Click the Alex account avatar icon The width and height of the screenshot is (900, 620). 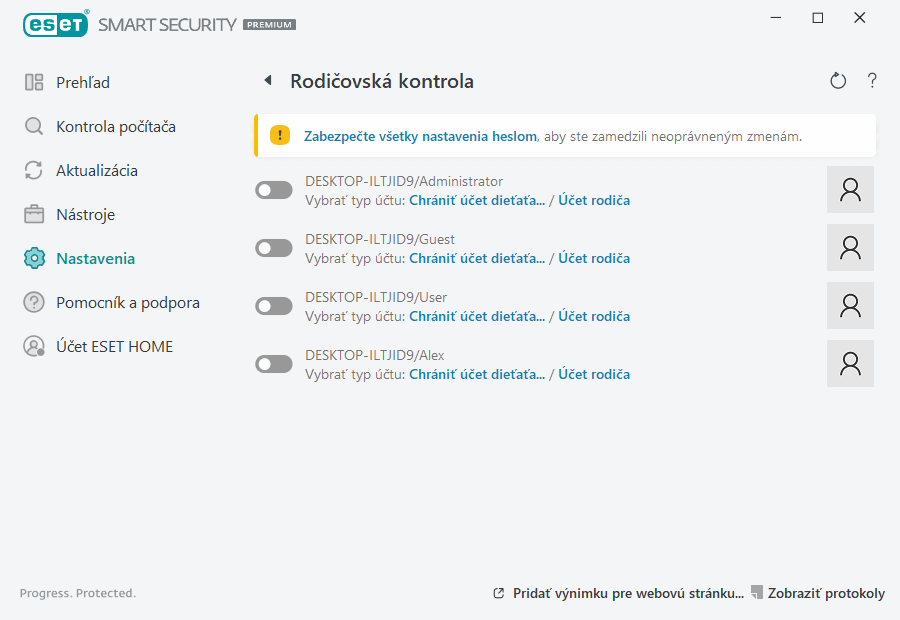coord(851,364)
